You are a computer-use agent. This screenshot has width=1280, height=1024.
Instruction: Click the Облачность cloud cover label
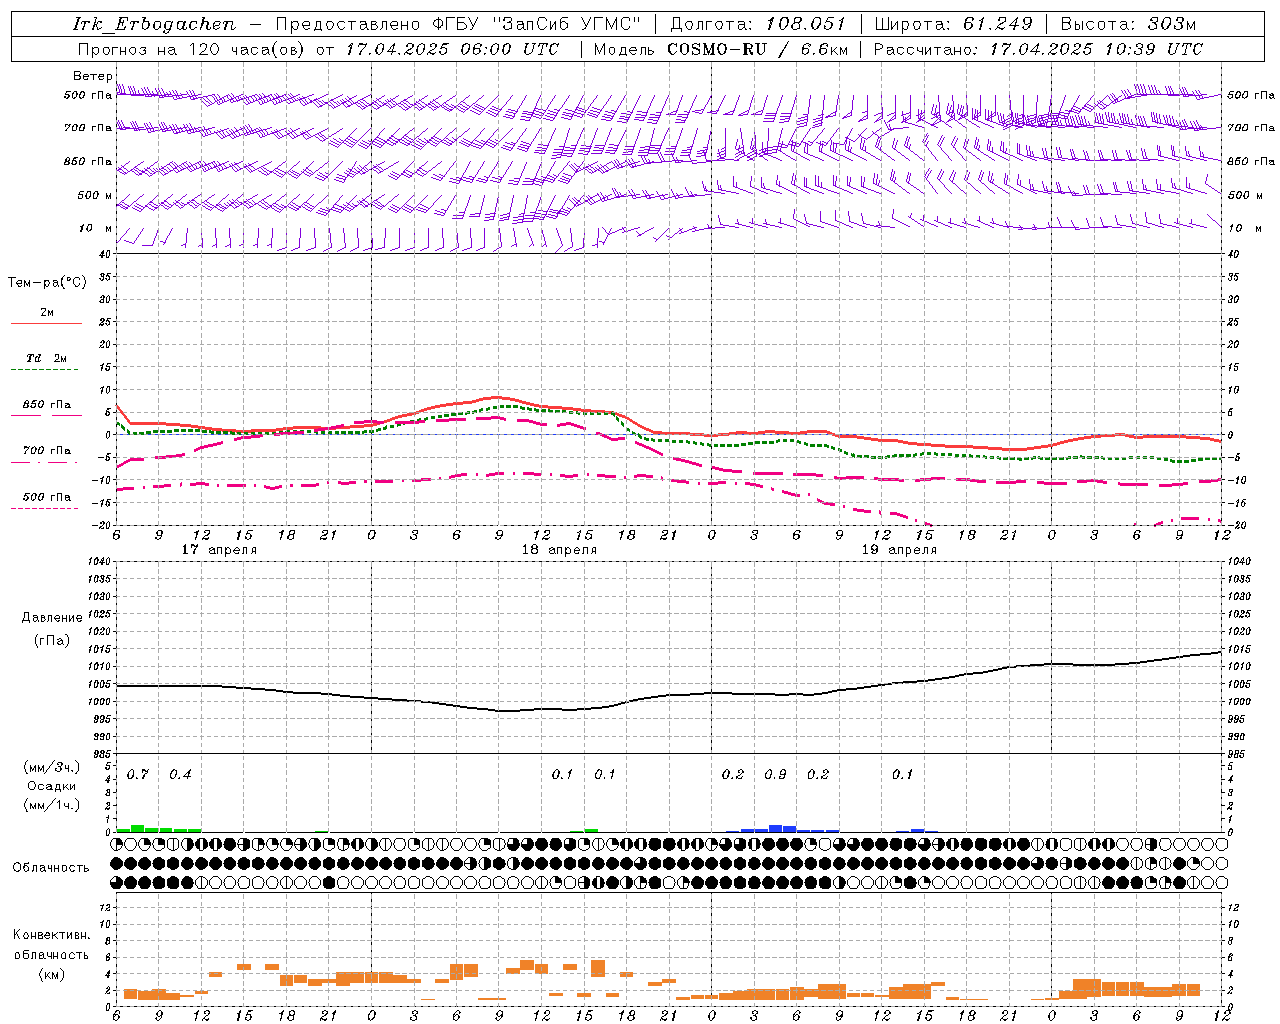pyautogui.click(x=51, y=868)
